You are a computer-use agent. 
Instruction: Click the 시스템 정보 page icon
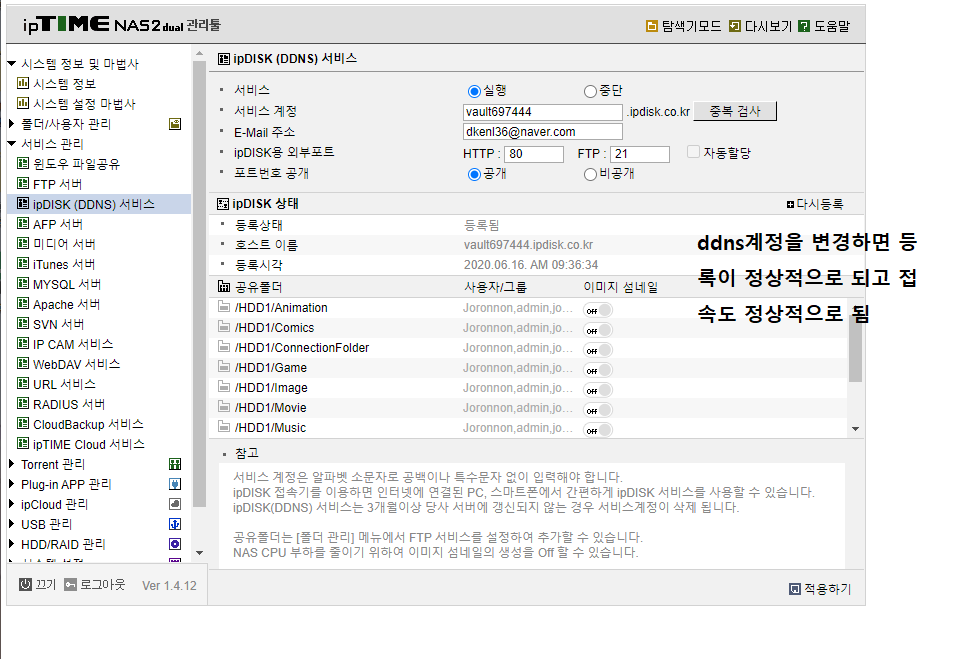pyautogui.click(x=23, y=83)
